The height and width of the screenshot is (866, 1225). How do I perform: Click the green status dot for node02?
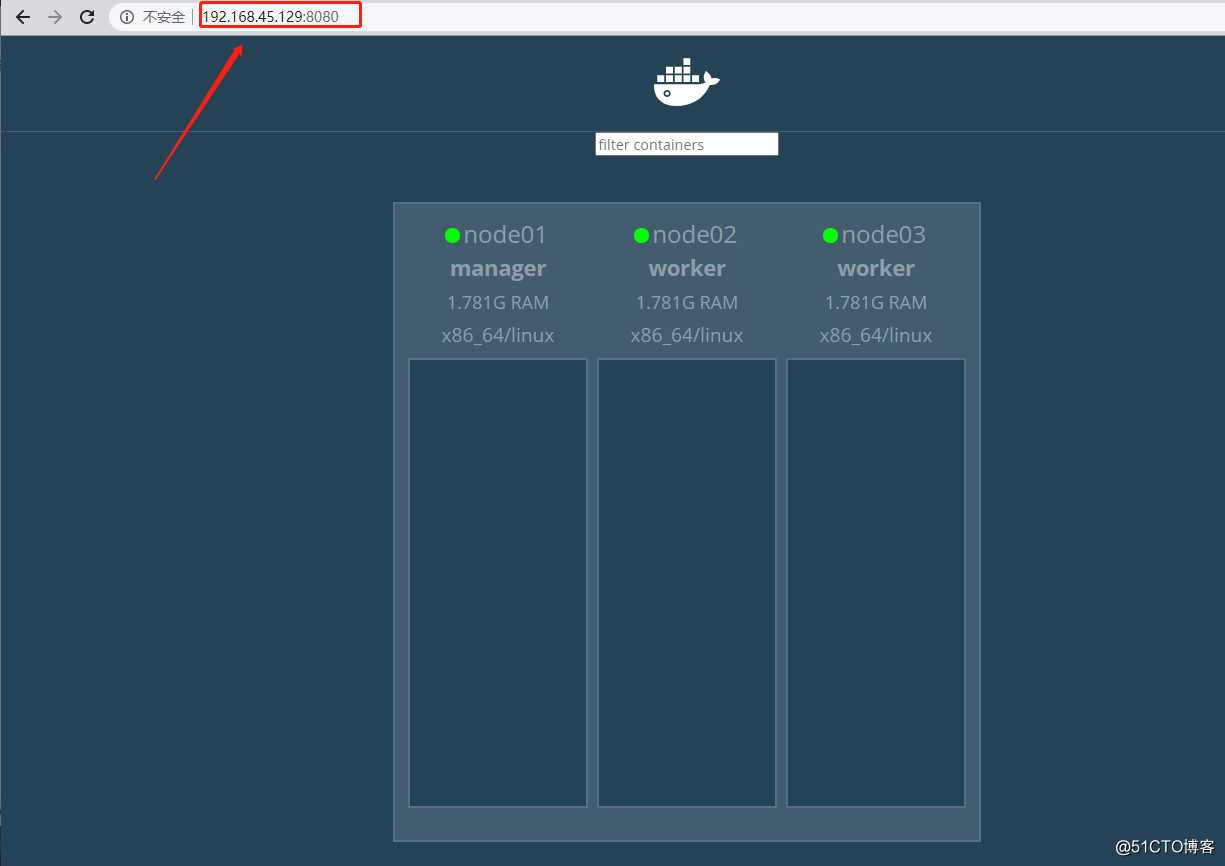pos(641,235)
